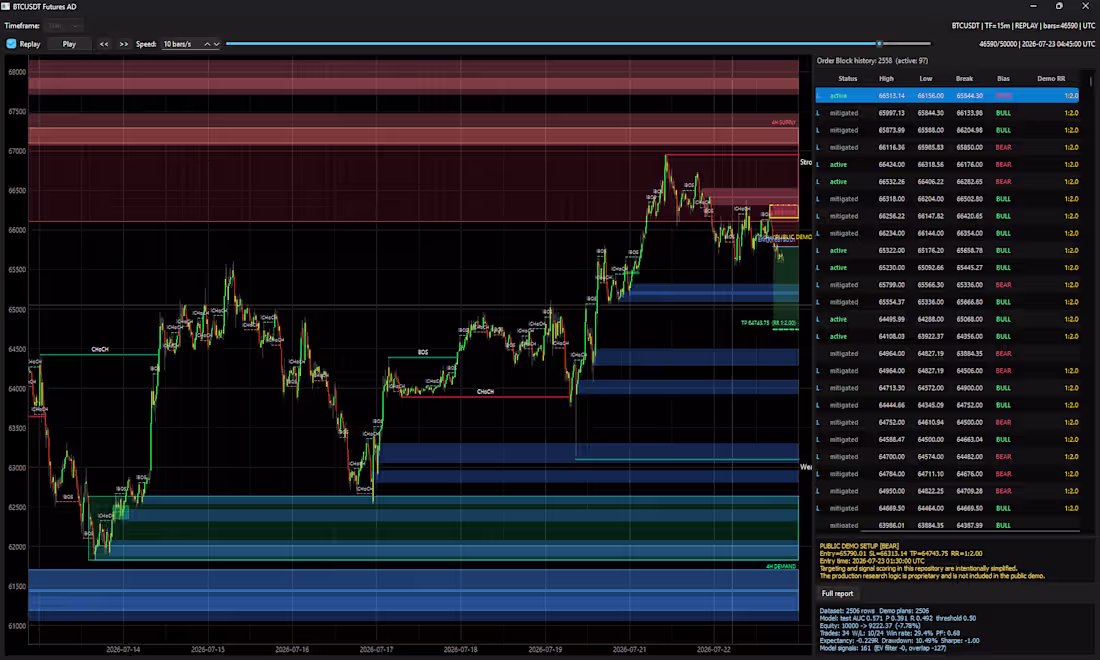The height and width of the screenshot is (660, 1100).
Task: Select the BEAR row with High 66116.36
Action: (x=947, y=147)
